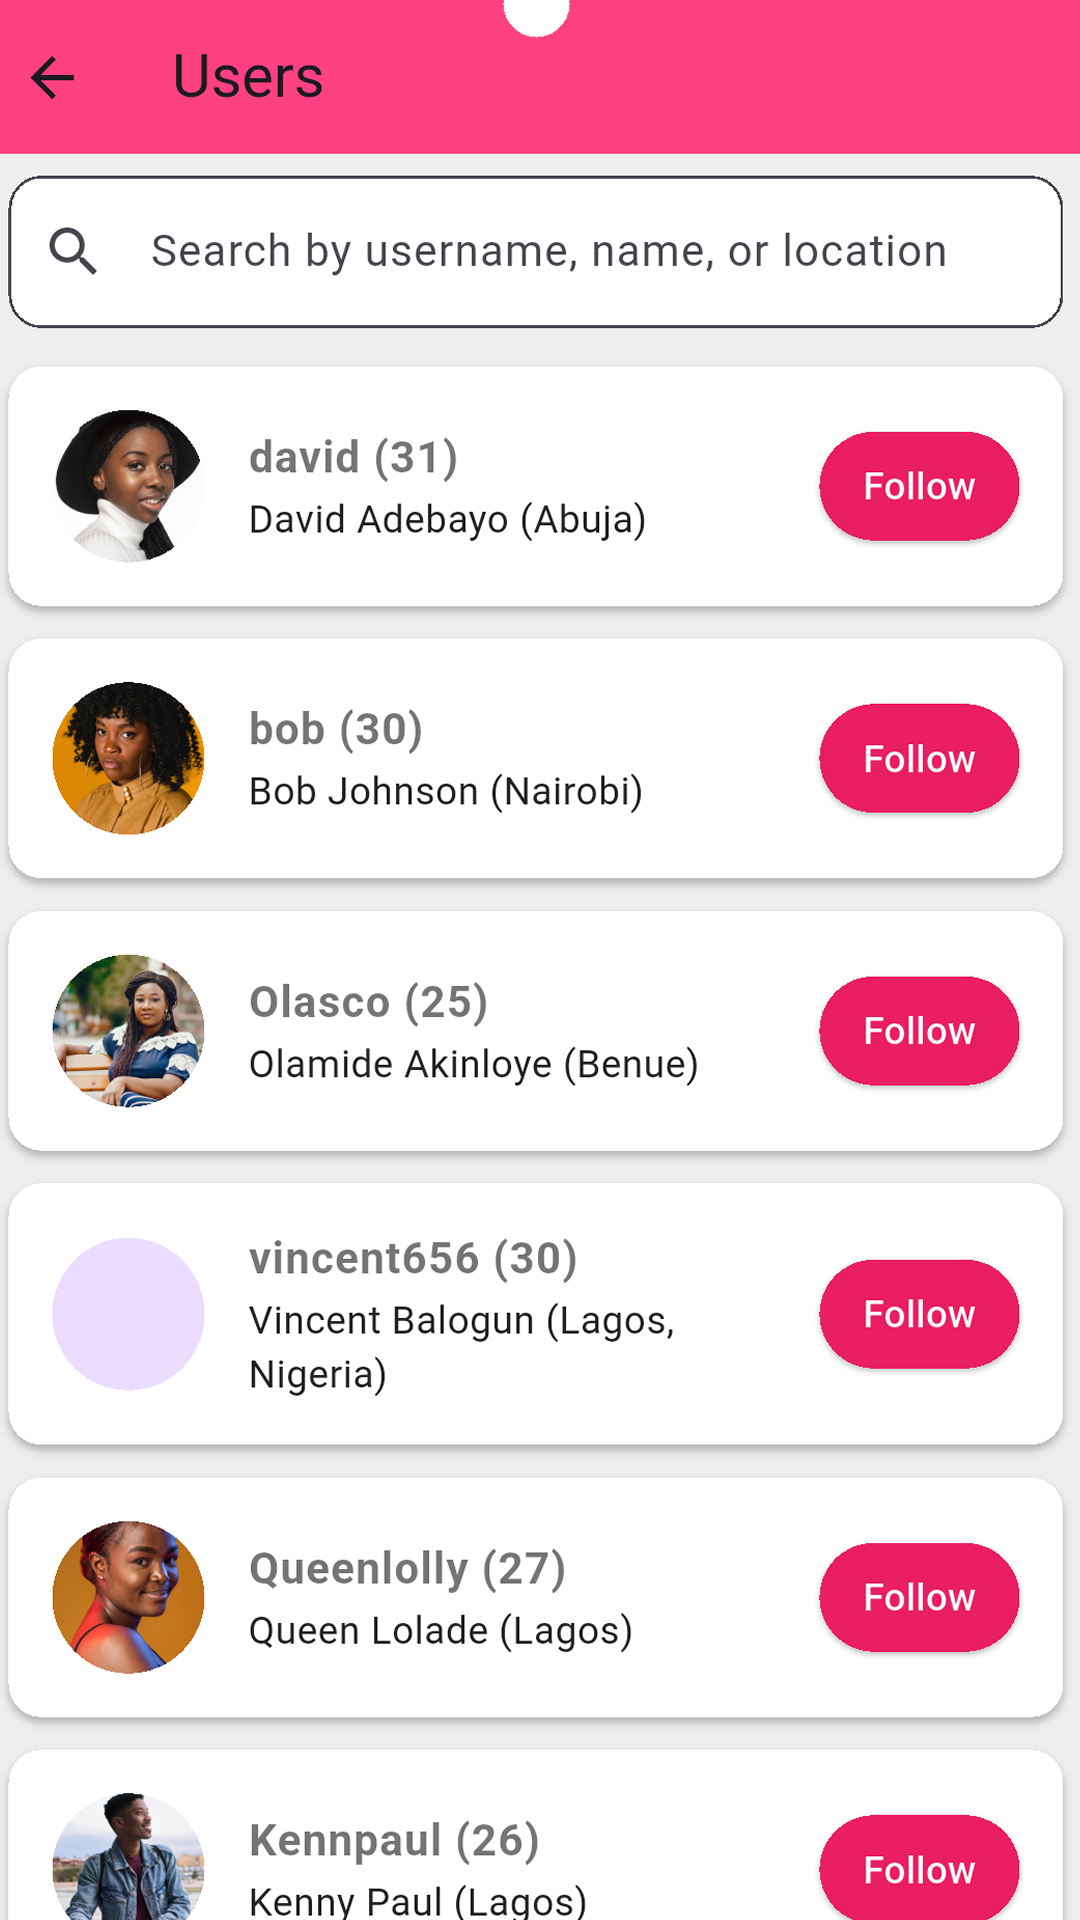Tap the back arrow icon

pyautogui.click(x=53, y=77)
